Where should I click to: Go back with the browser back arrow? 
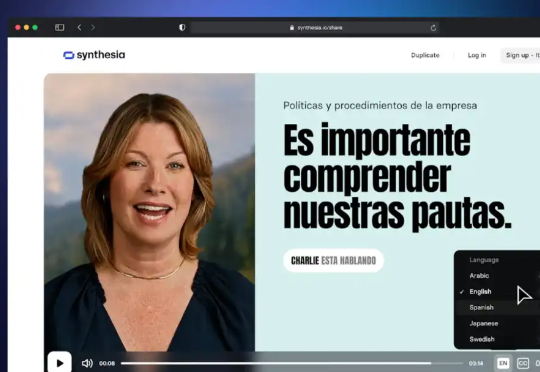click(80, 28)
